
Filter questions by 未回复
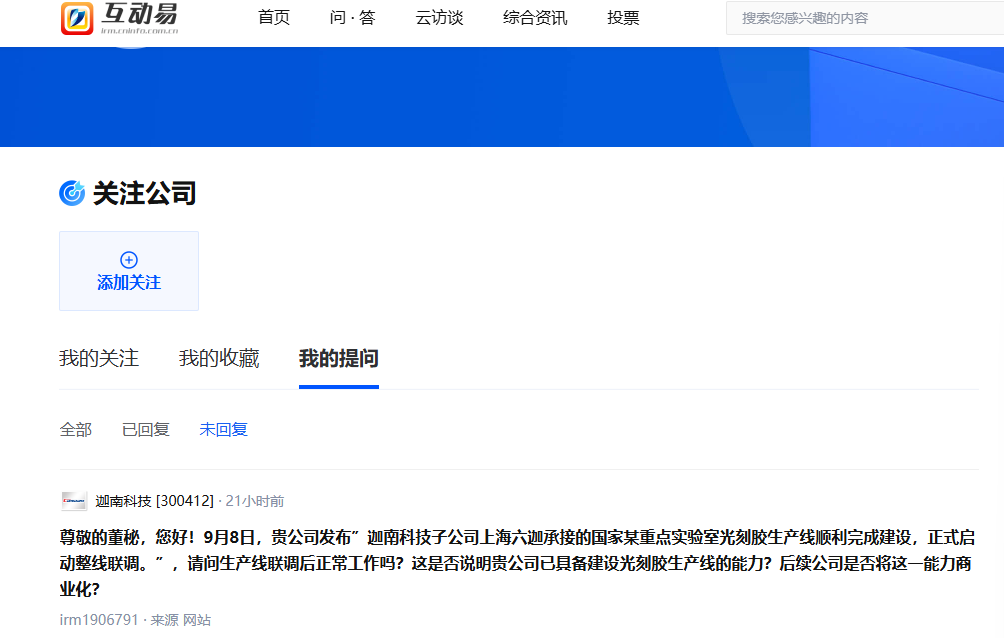point(223,429)
